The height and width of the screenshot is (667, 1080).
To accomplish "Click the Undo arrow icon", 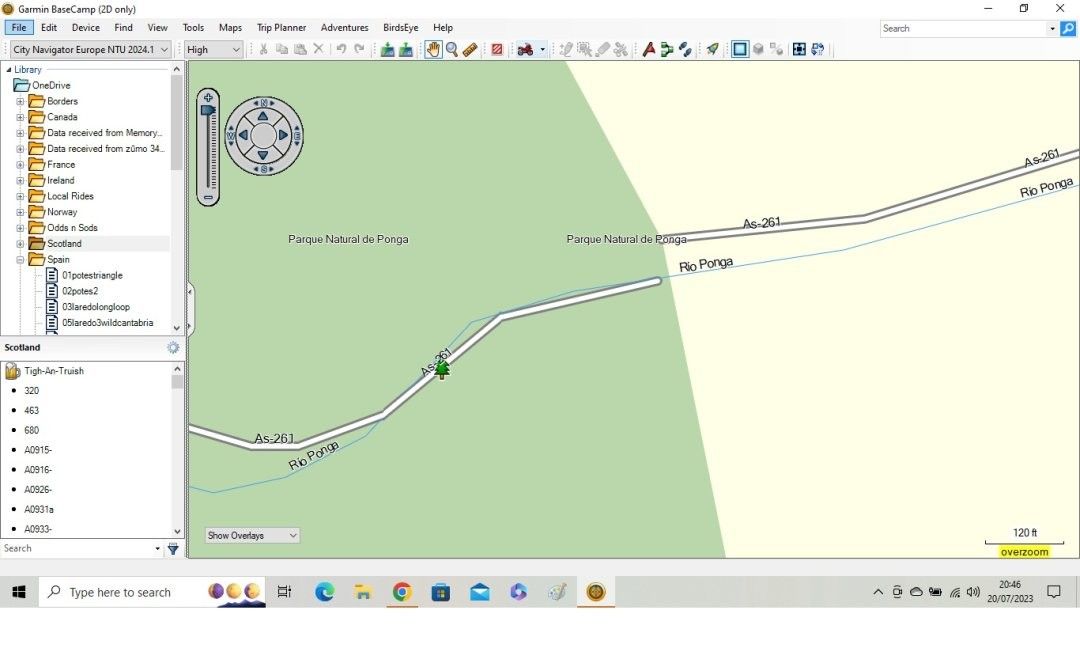I will pyautogui.click(x=341, y=50).
